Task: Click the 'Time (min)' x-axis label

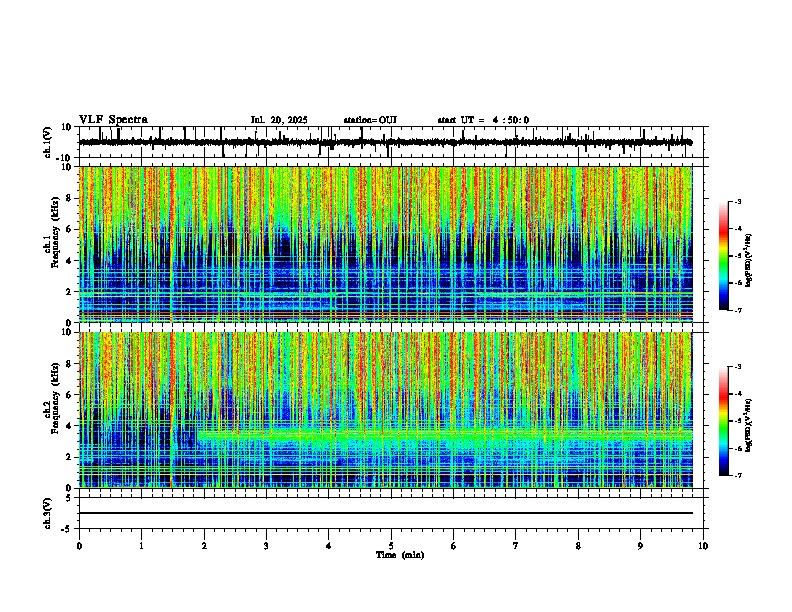Action: tap(400, 555)
